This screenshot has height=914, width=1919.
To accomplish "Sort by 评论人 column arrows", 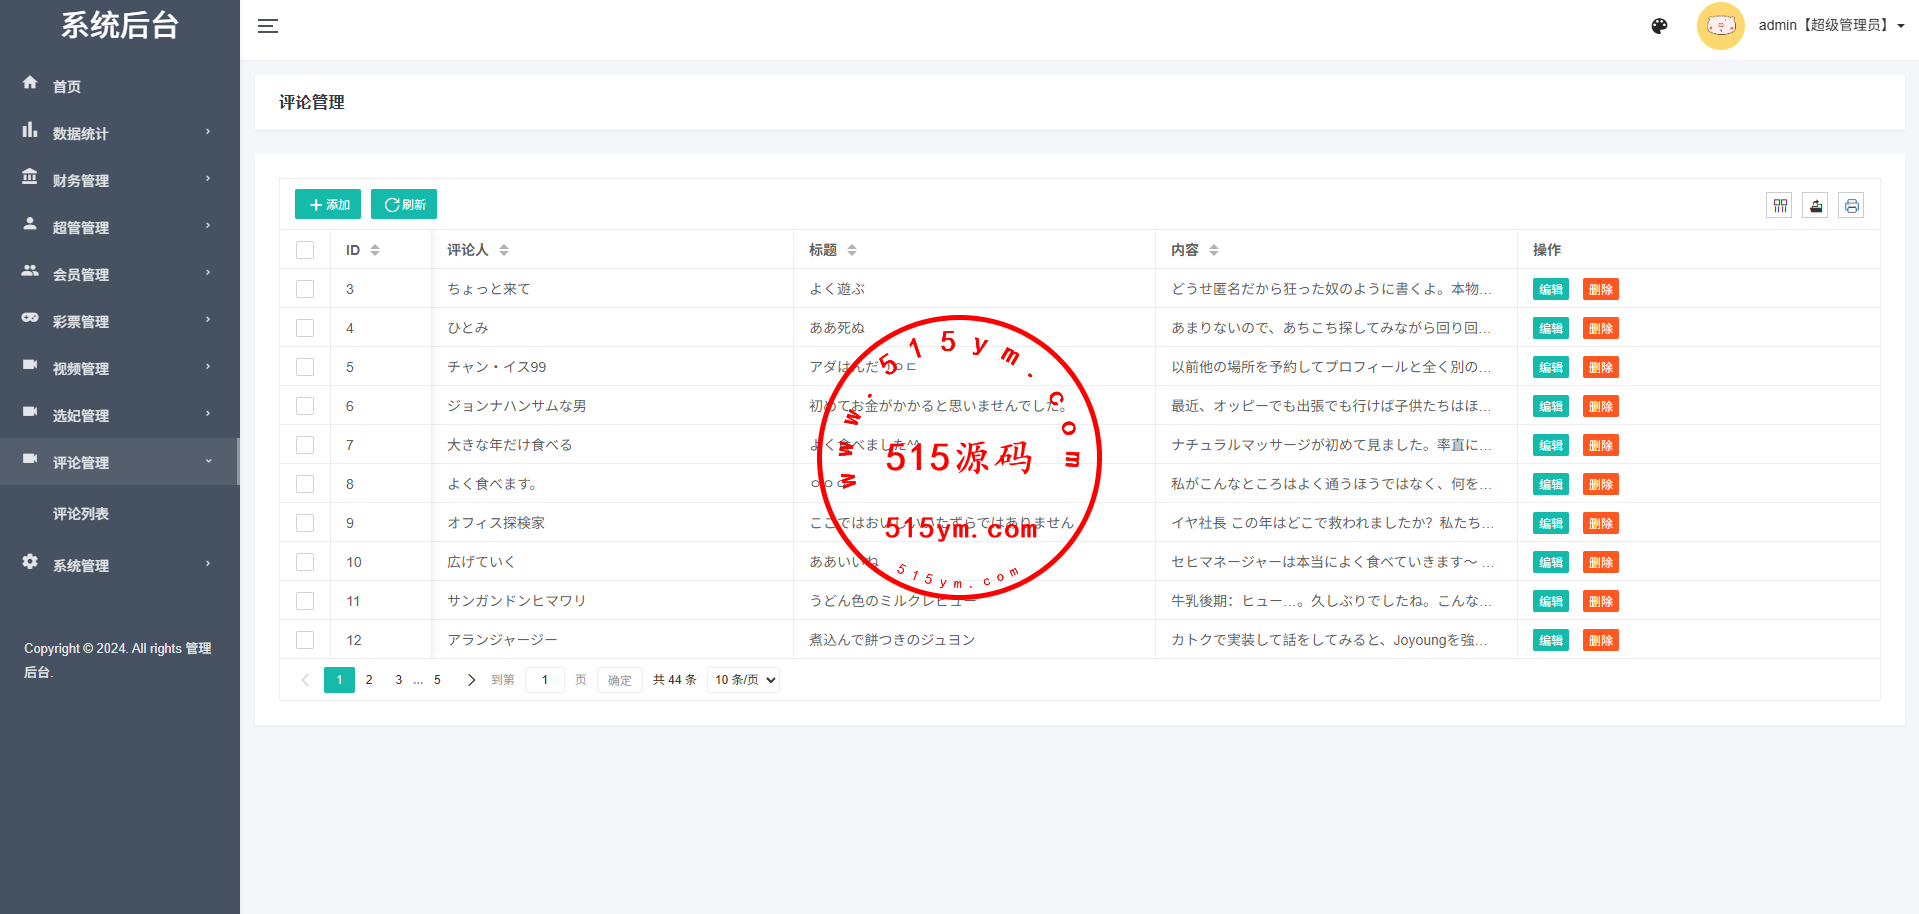I will pos(504,250).
